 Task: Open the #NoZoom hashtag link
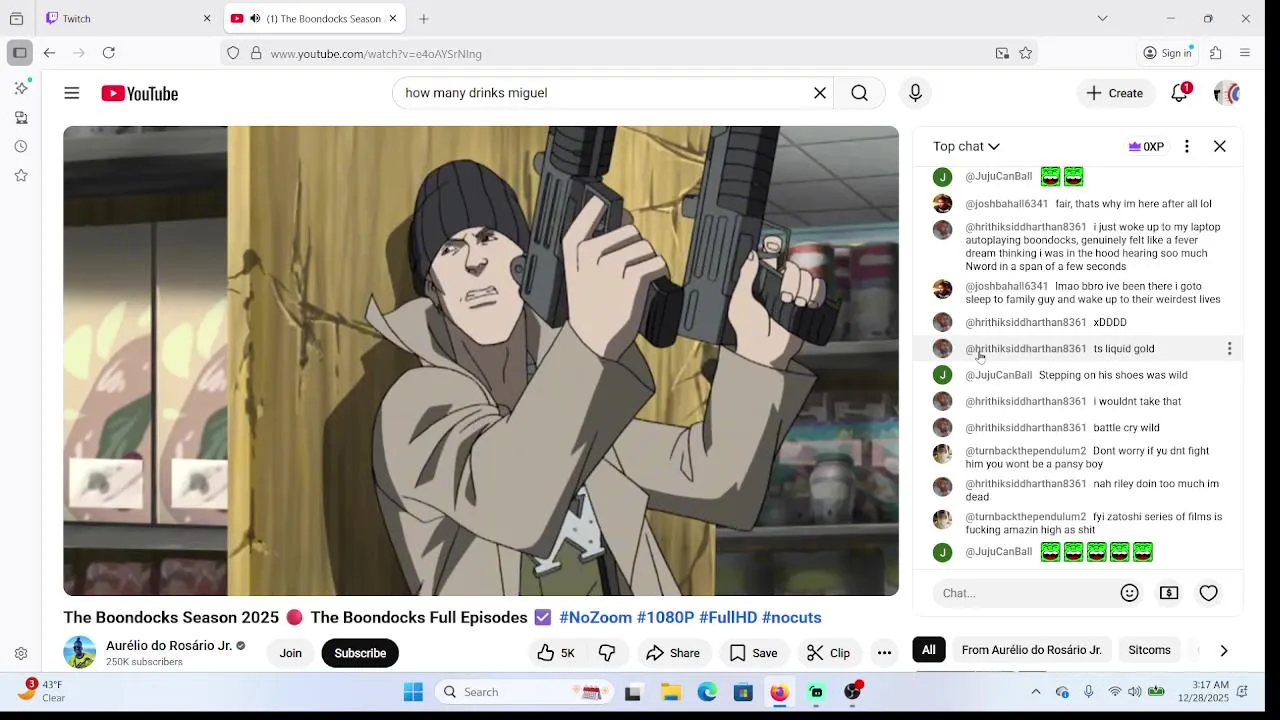click(595, 618)
